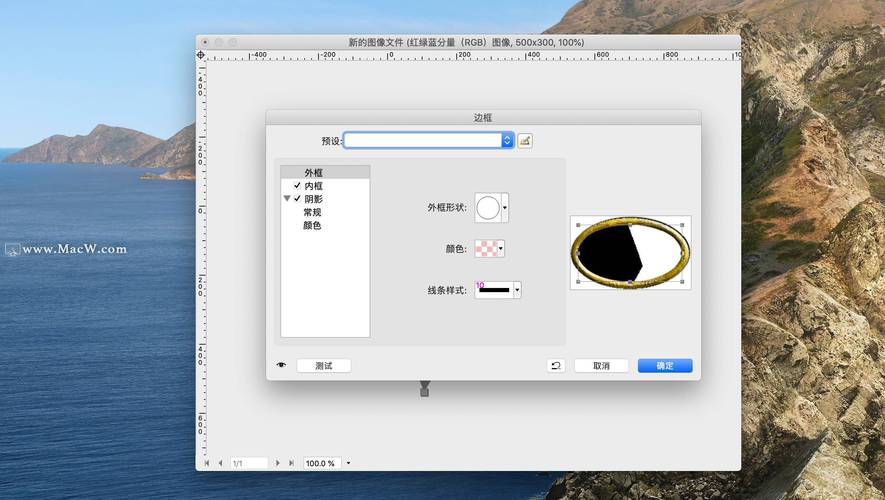Viewport: 885px width, 500px height.
Task: Select 外框 in the border list
Action: (325, 173)
